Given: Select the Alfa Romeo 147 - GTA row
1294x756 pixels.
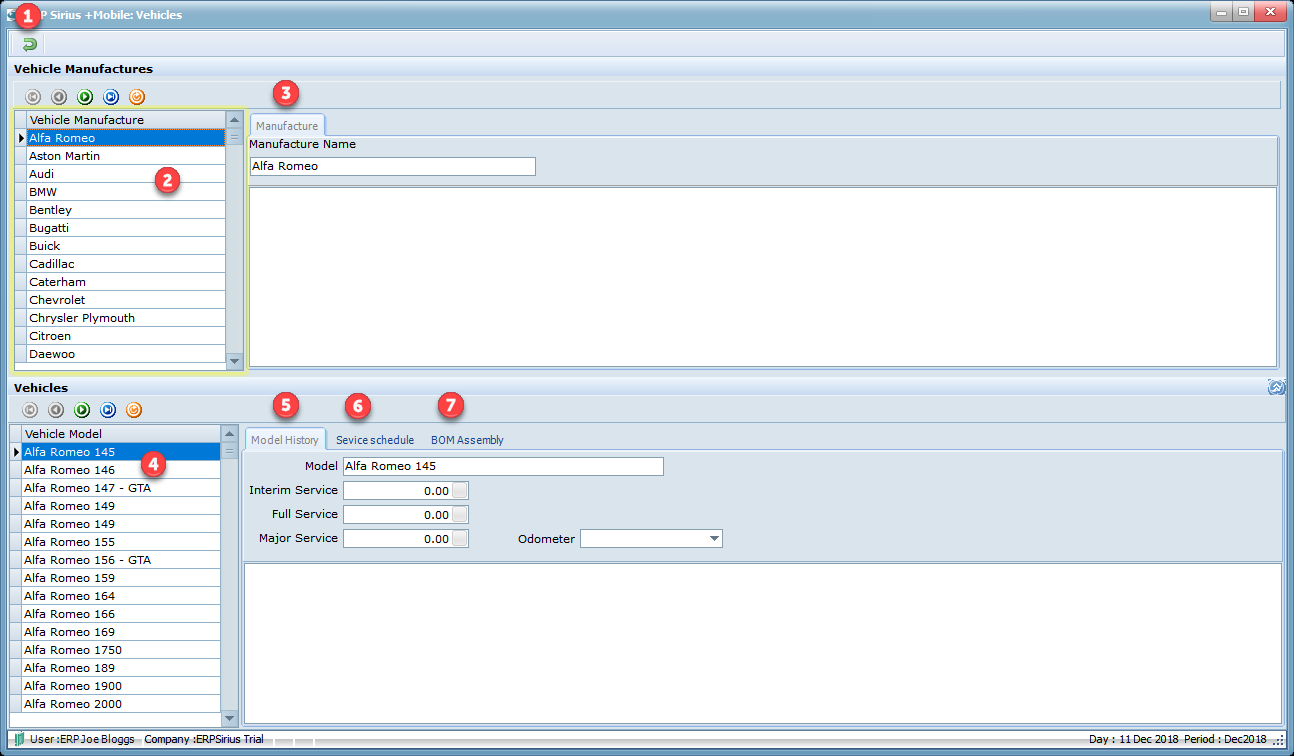Looking at the screenshot, I should coord(121,488).
